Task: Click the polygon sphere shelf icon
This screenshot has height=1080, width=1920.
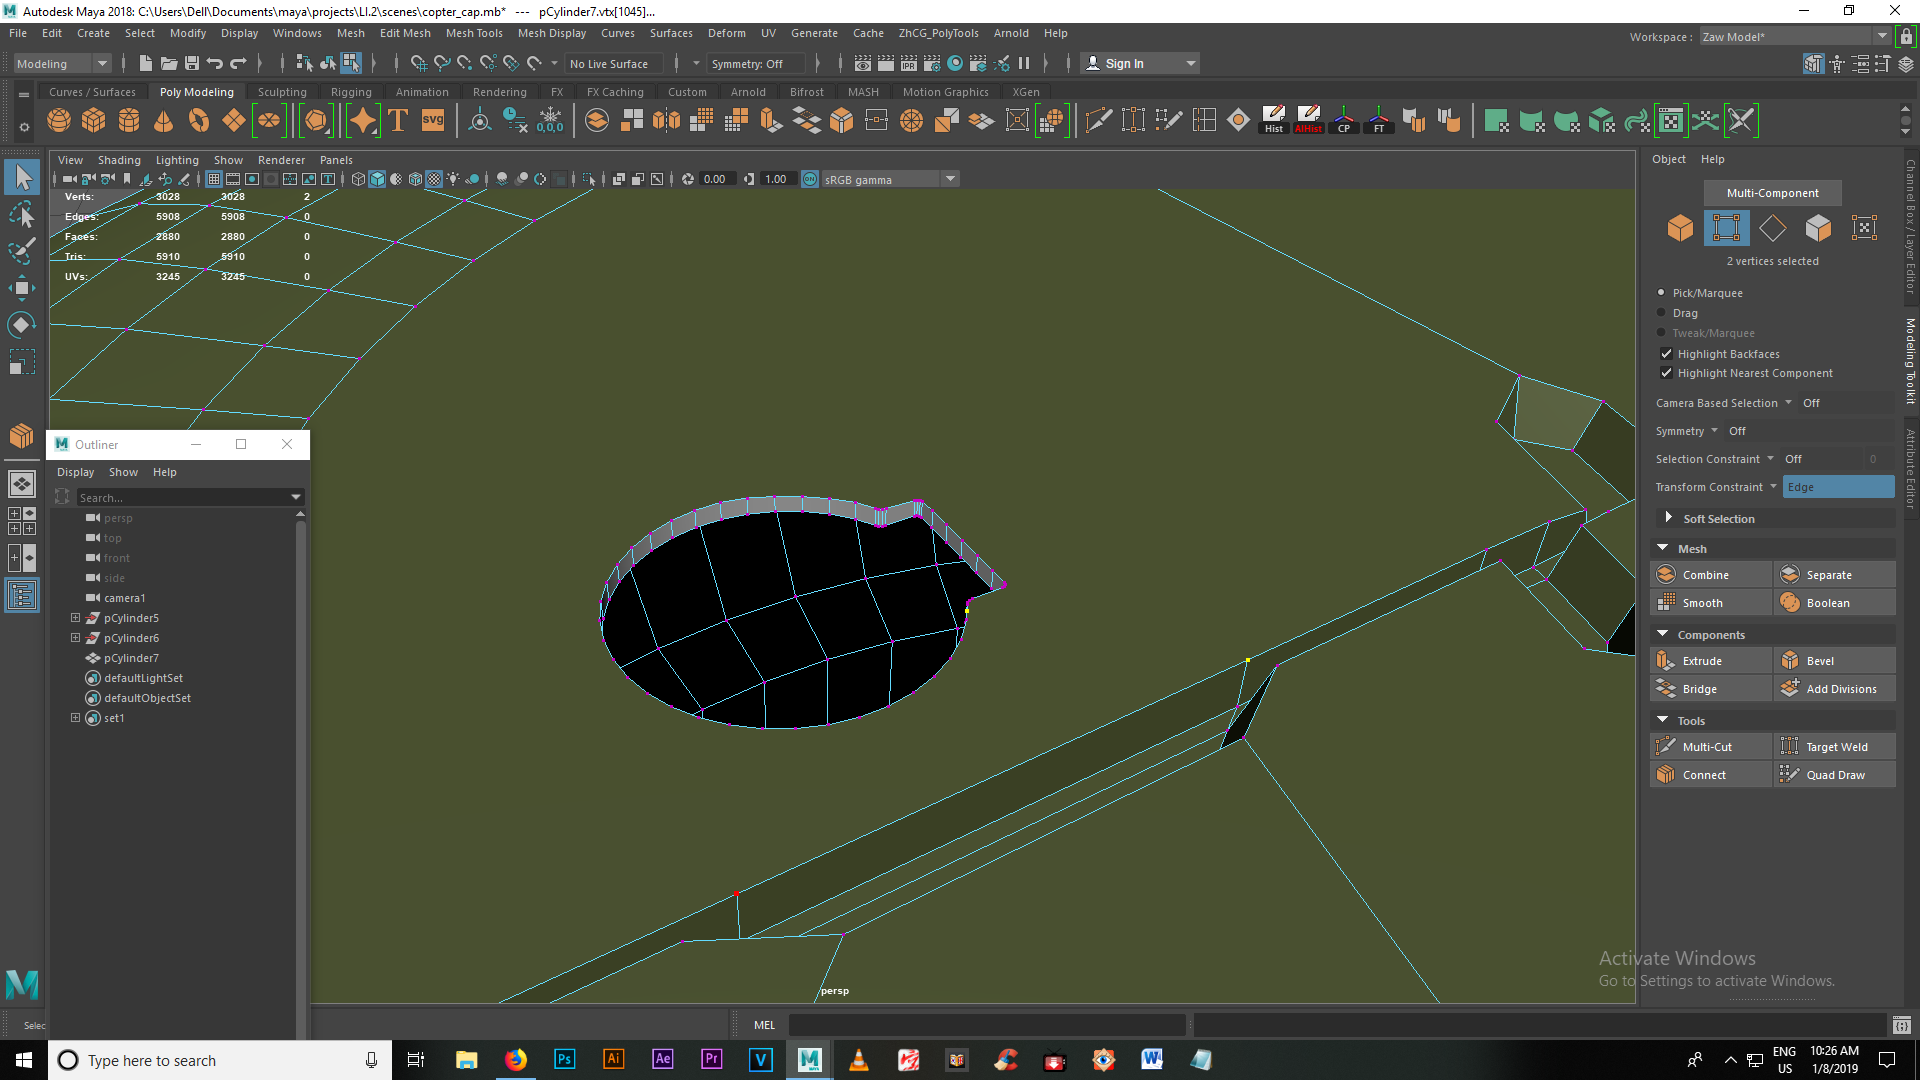Action: (x=59, y=121)
